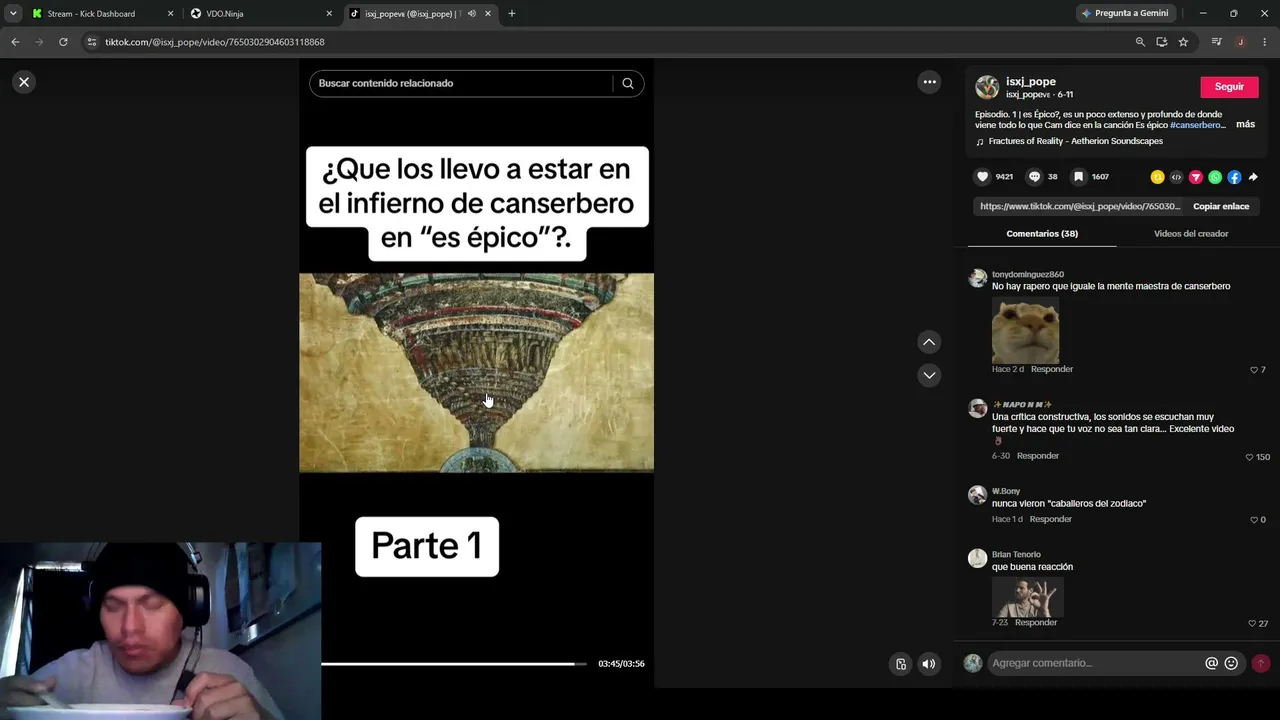
Task: Open tonydominguez860's commenter profile name
Action: click(x=1028, y=274)
